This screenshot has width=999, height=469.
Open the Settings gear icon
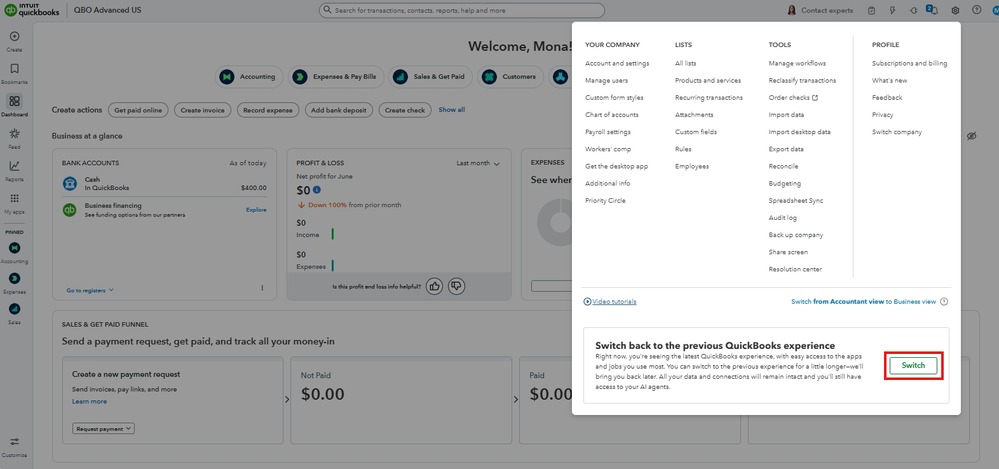[x=955, y=10]
